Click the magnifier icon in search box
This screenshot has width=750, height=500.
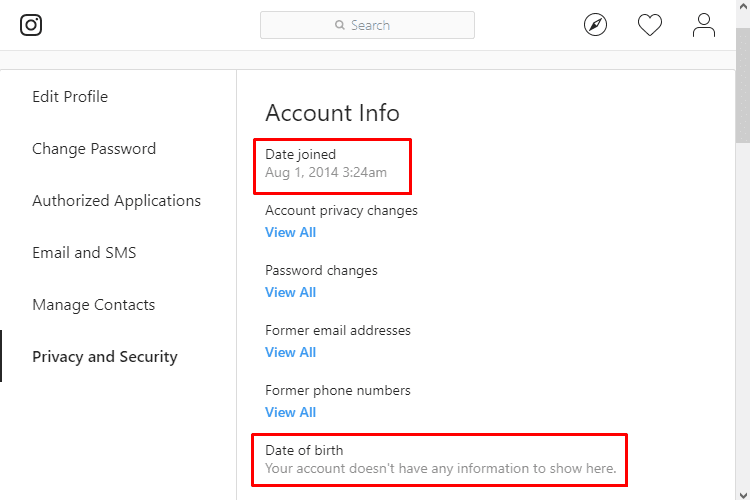click(x=340, y=25)
